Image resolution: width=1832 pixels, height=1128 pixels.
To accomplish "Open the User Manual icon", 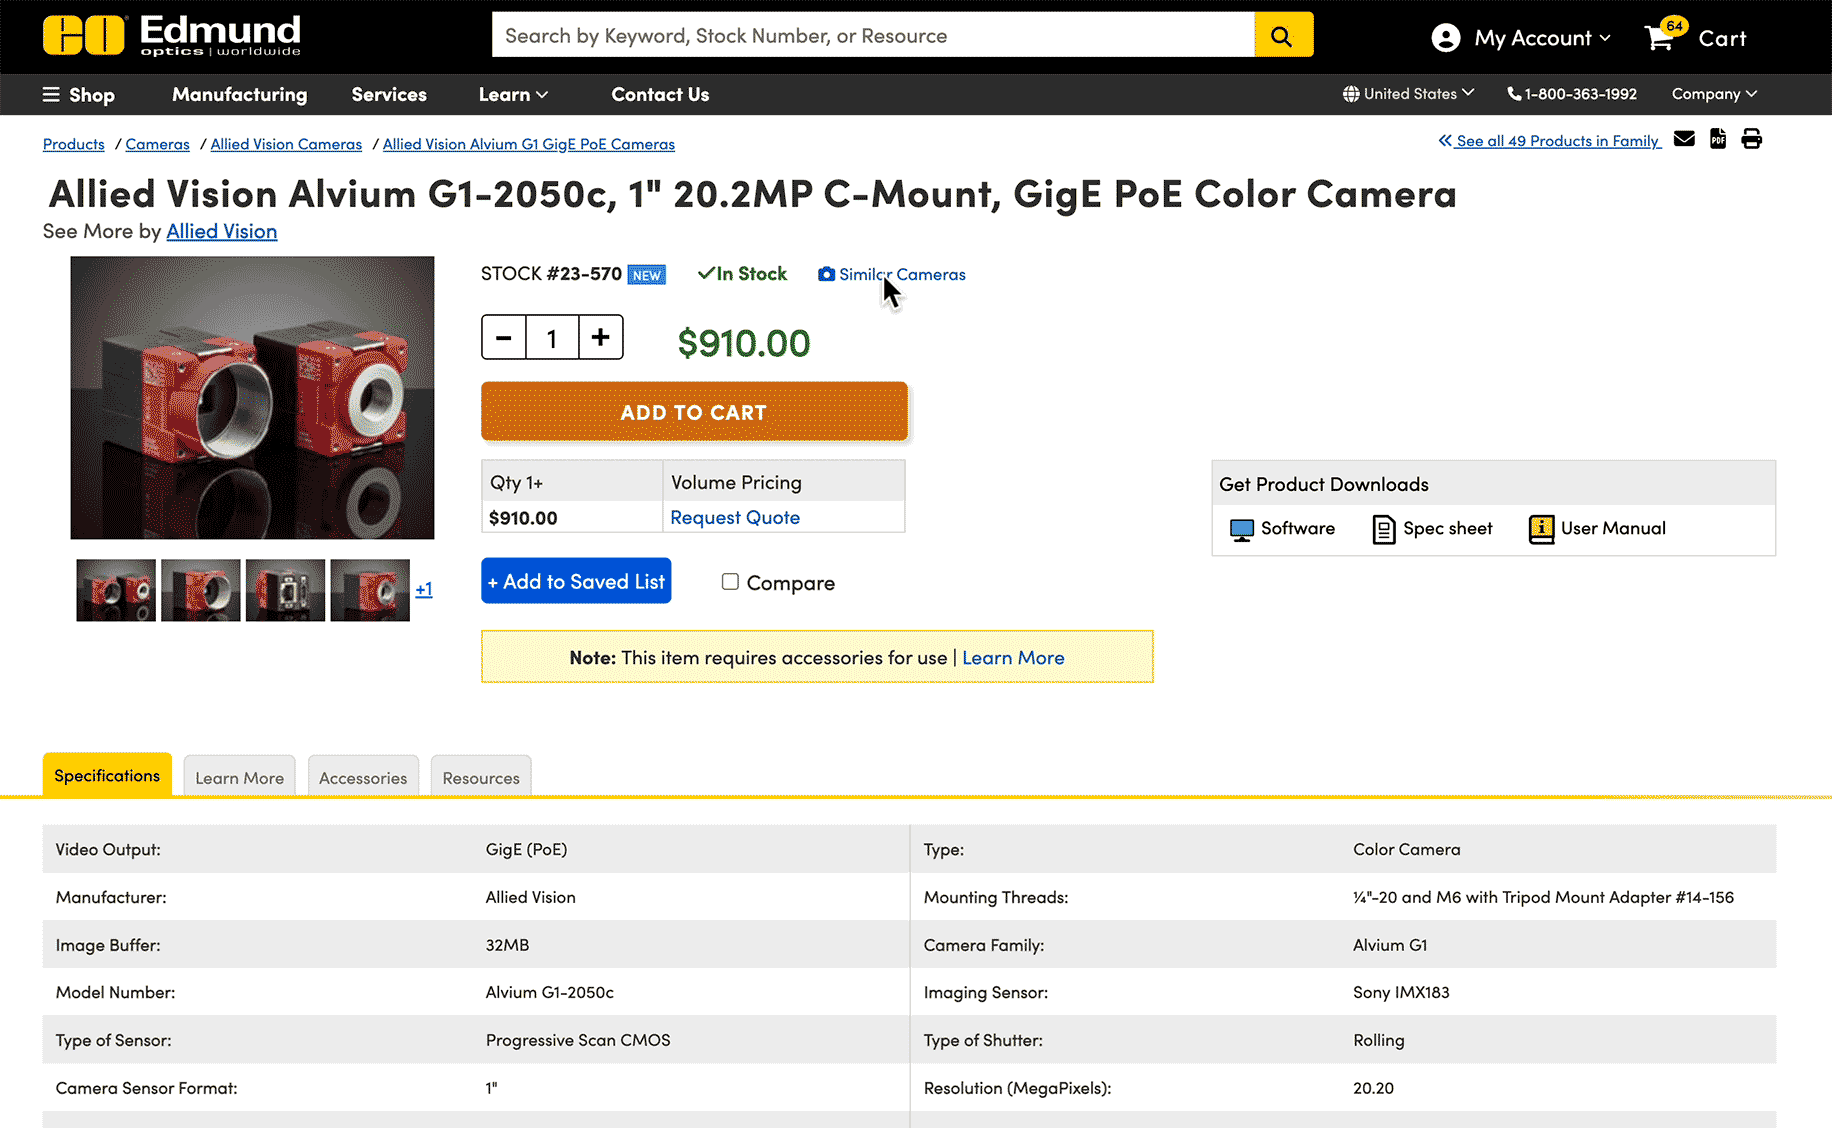I will [1541, 529].
